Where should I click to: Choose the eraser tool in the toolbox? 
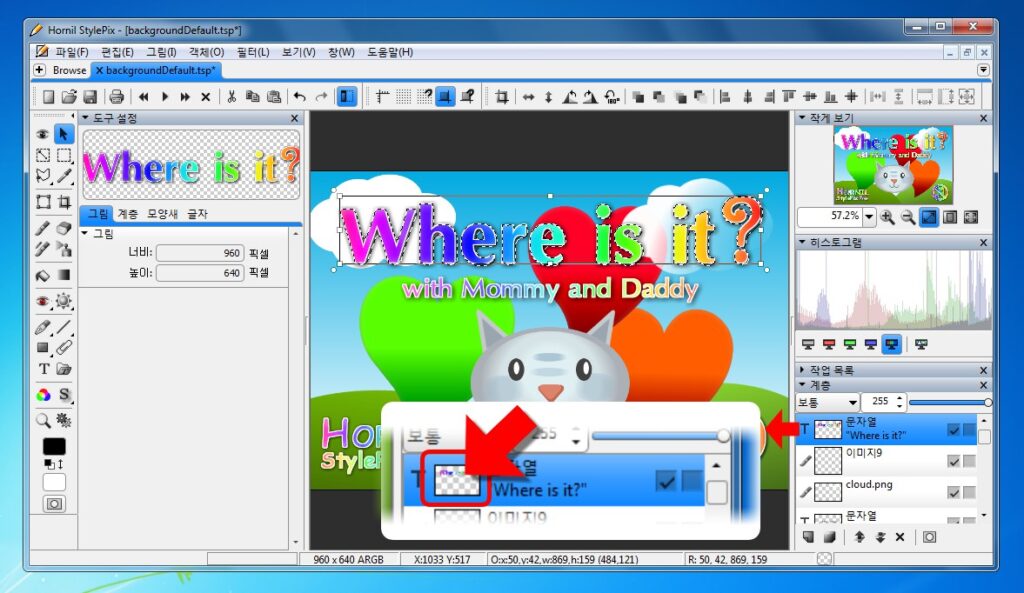(x=63, y=228)
